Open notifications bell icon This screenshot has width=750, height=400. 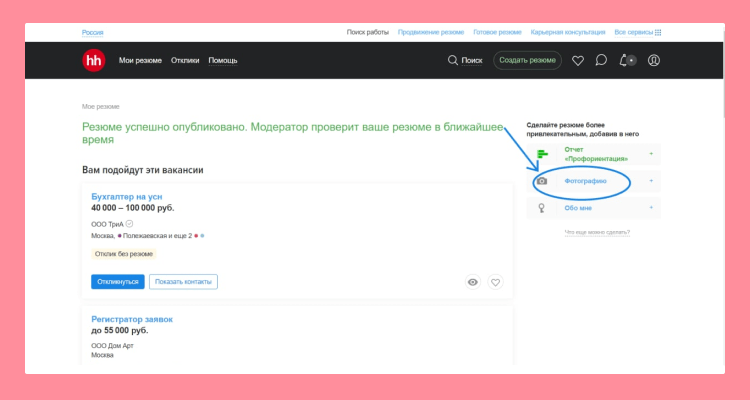pos(623,60)
